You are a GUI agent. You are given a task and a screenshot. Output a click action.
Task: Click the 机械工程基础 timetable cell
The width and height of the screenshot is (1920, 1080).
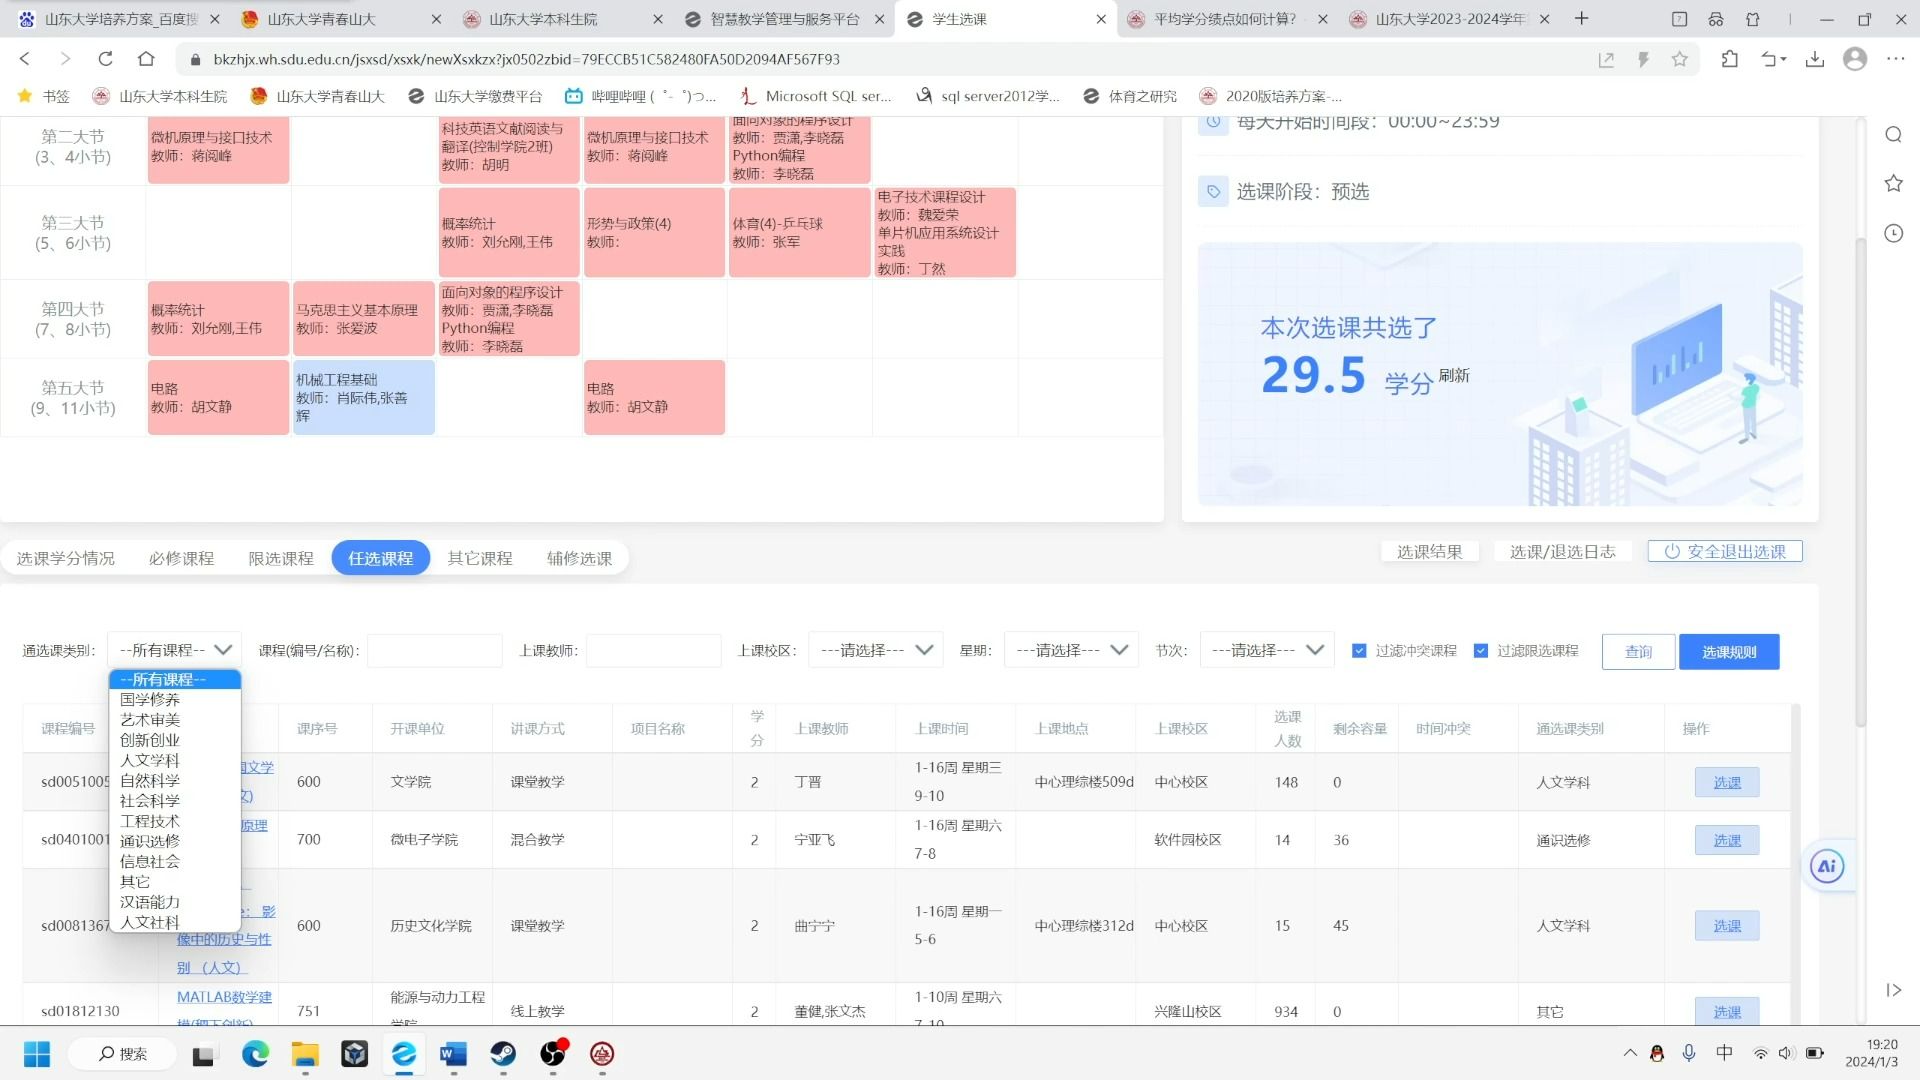click(x=363, y=397)
